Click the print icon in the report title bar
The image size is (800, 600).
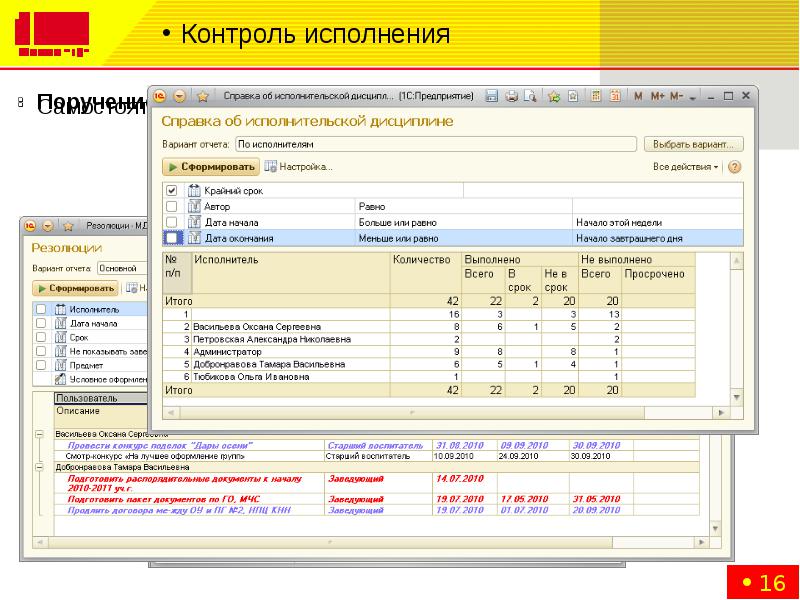point(511,96)
